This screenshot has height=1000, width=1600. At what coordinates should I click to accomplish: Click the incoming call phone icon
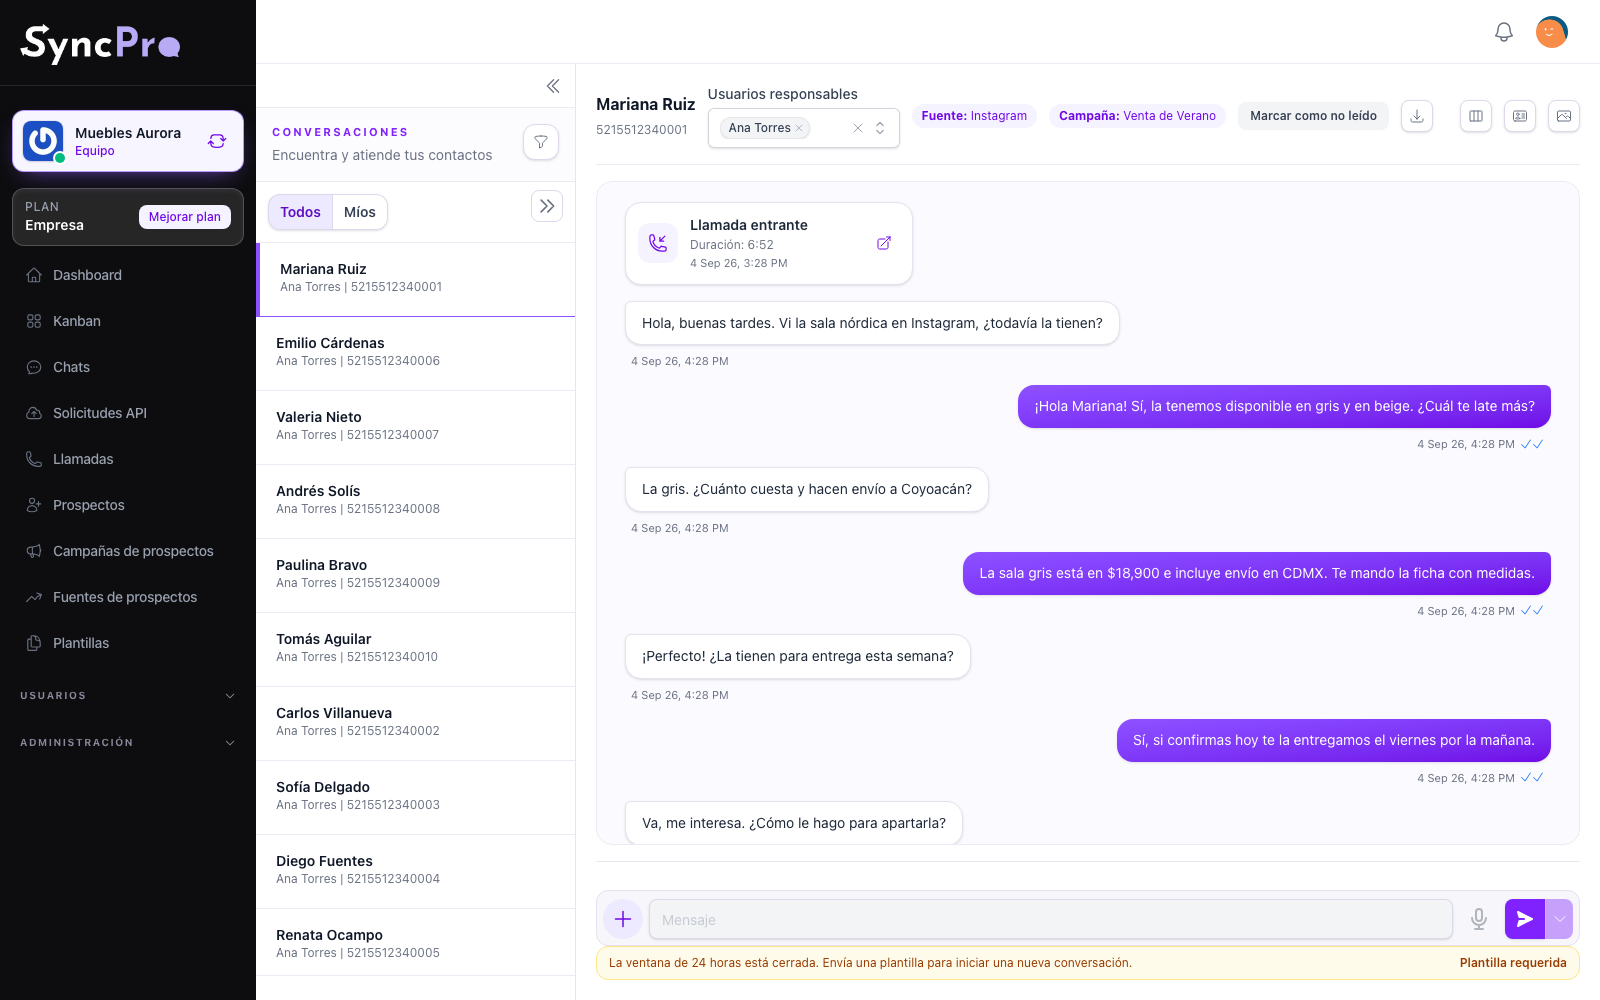coord(658,243)
